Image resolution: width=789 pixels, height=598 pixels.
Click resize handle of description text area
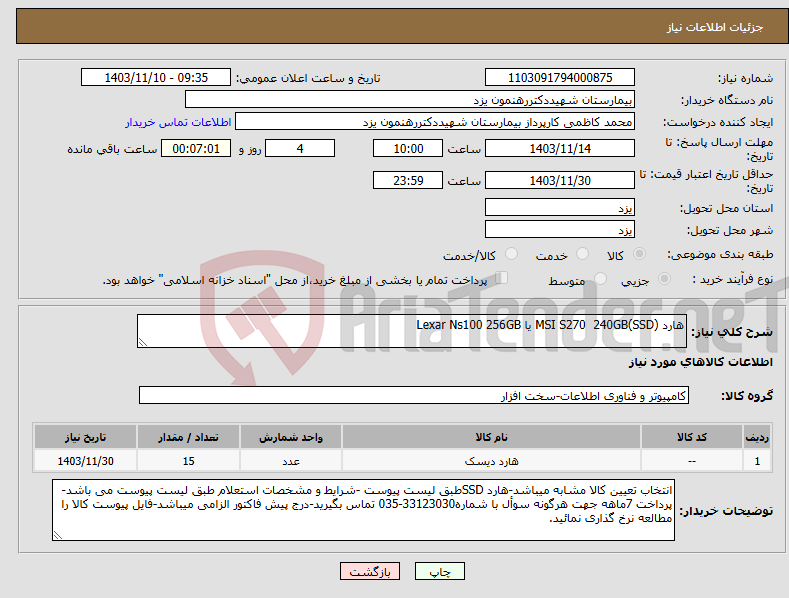(143, 342)
